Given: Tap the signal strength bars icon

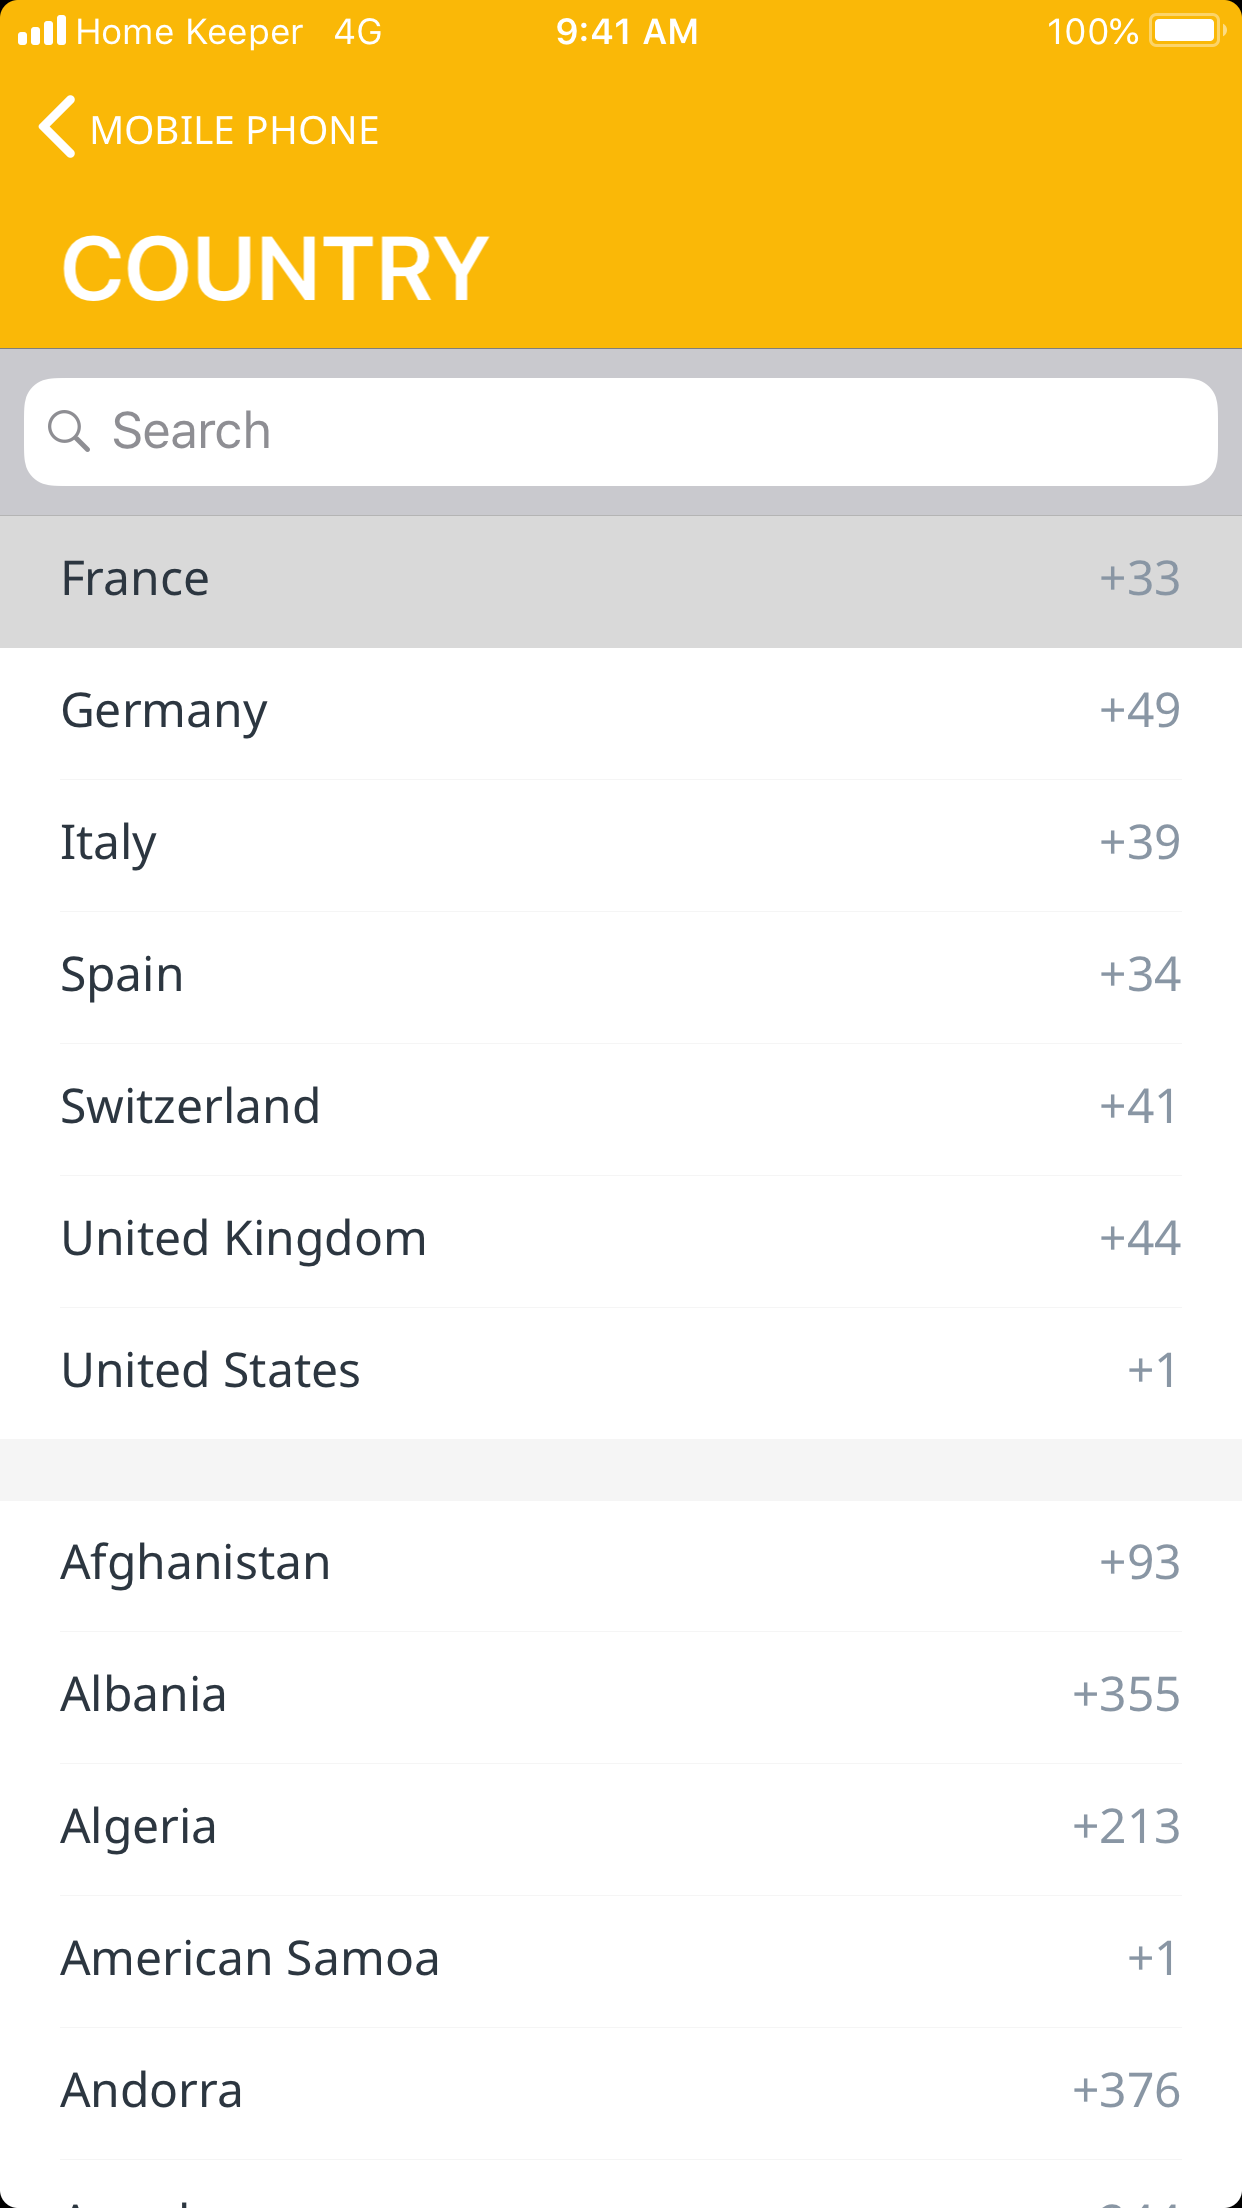Looking at the screenshot, I should (x=42, y=31).
